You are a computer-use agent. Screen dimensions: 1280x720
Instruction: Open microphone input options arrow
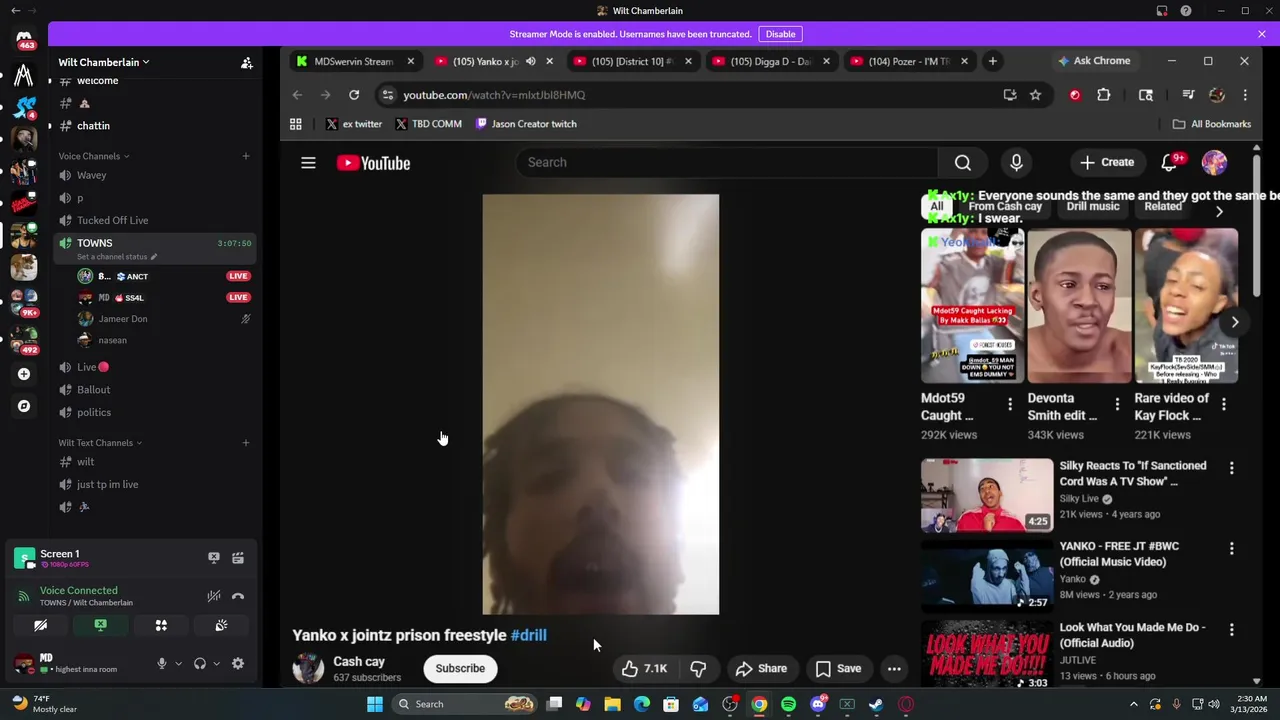(x=178, y=663)
